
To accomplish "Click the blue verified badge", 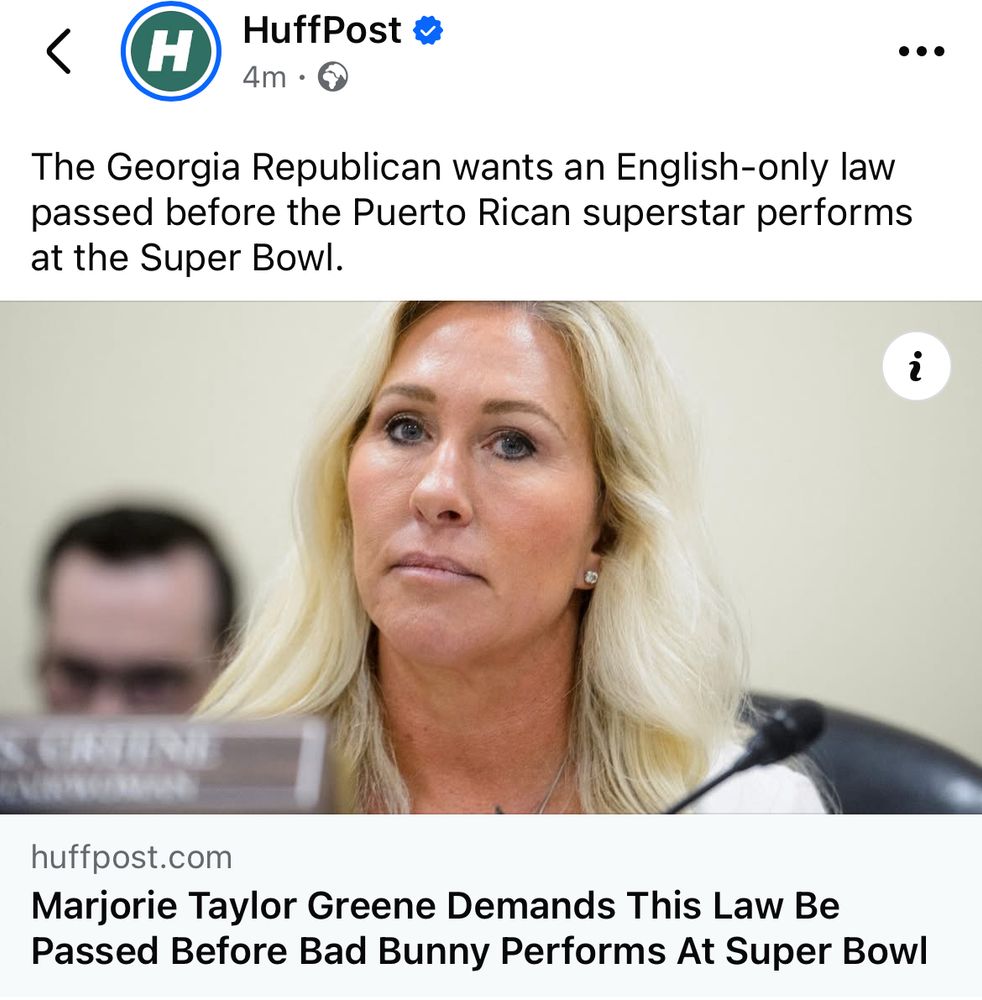I will 428,31.
